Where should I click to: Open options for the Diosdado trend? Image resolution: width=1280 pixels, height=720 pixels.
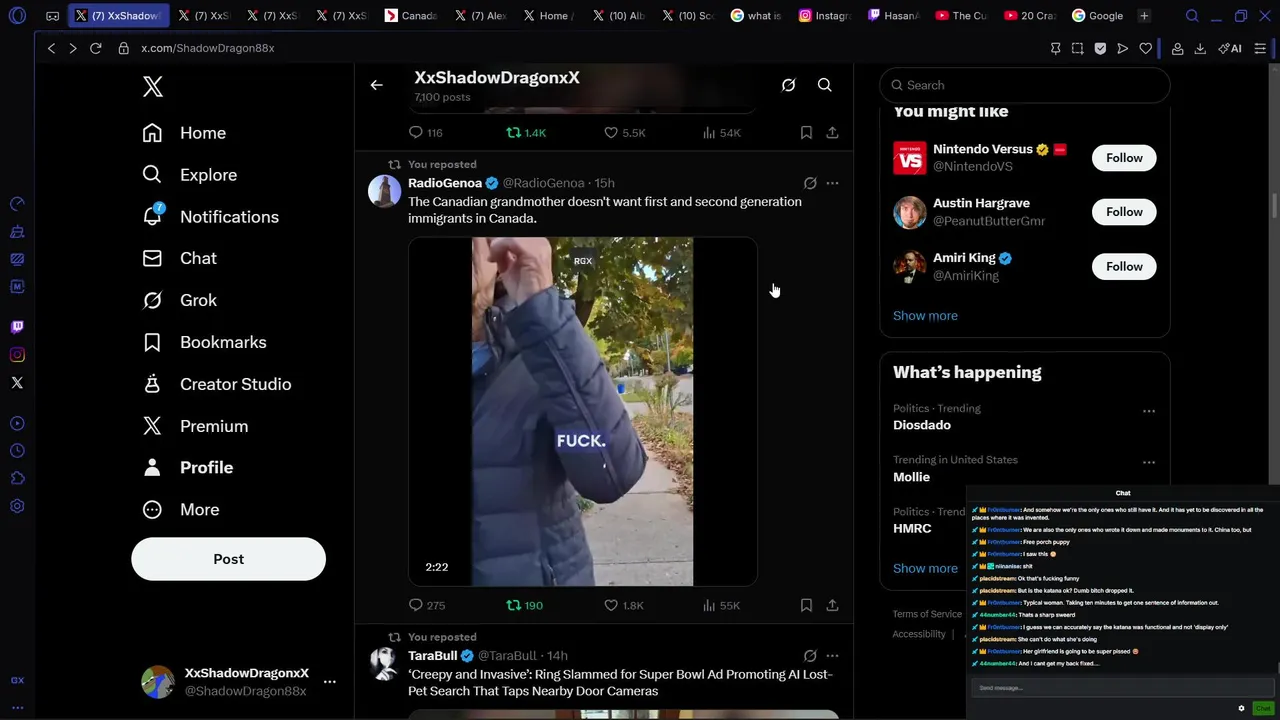1149,411
